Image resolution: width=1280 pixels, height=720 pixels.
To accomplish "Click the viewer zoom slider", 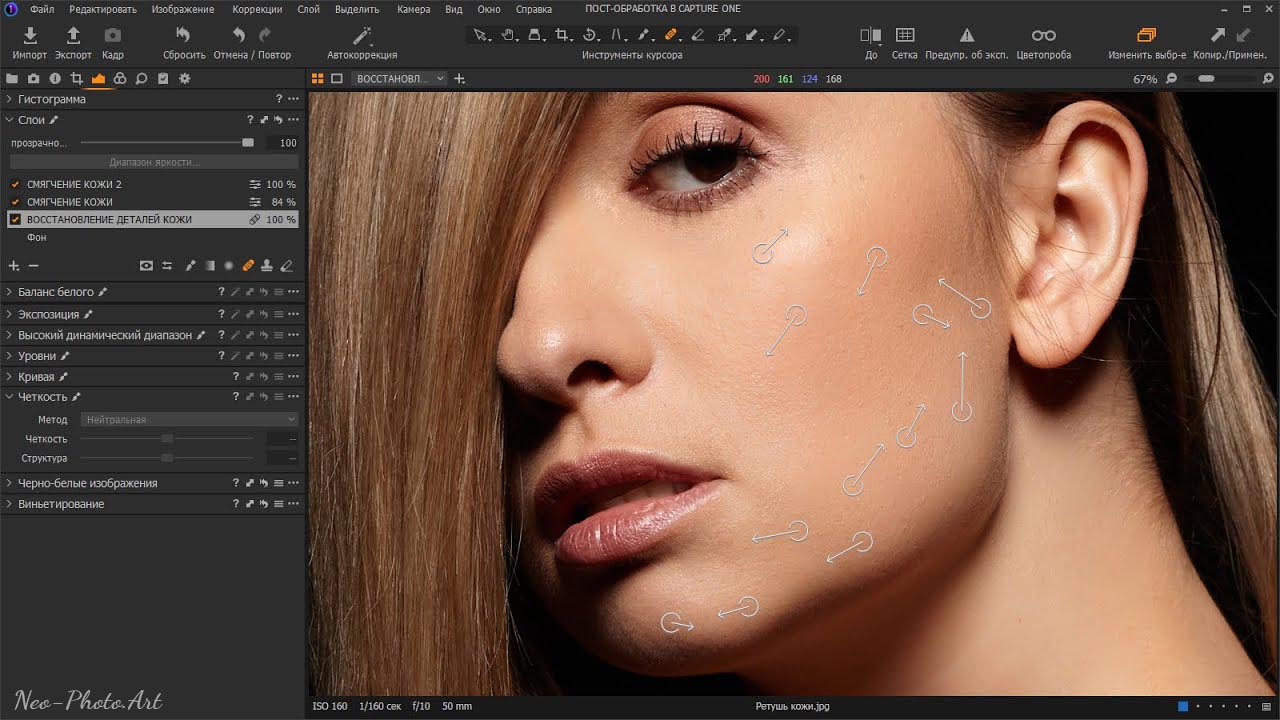I will point(1218,78).
